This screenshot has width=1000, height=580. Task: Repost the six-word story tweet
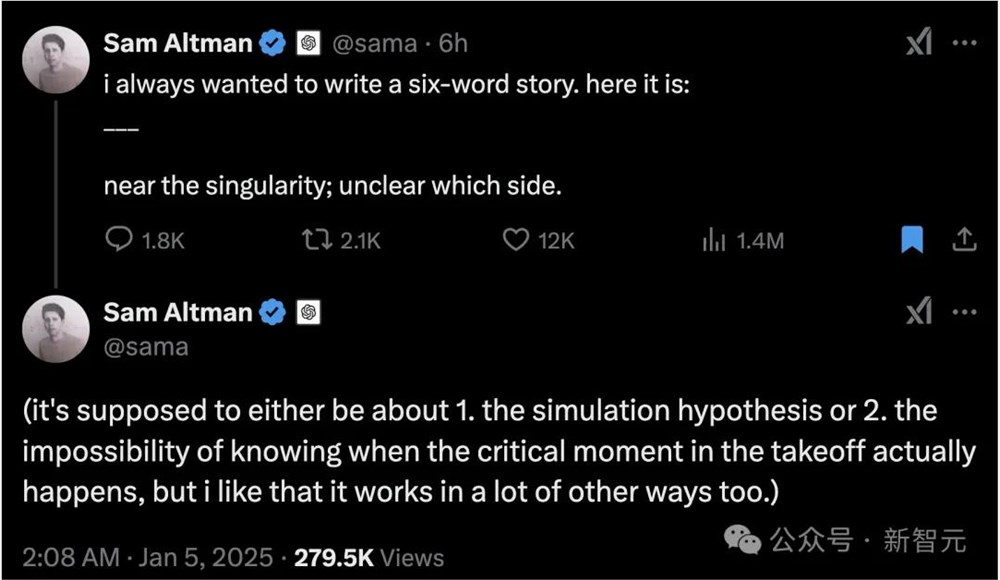click(316, 240)
